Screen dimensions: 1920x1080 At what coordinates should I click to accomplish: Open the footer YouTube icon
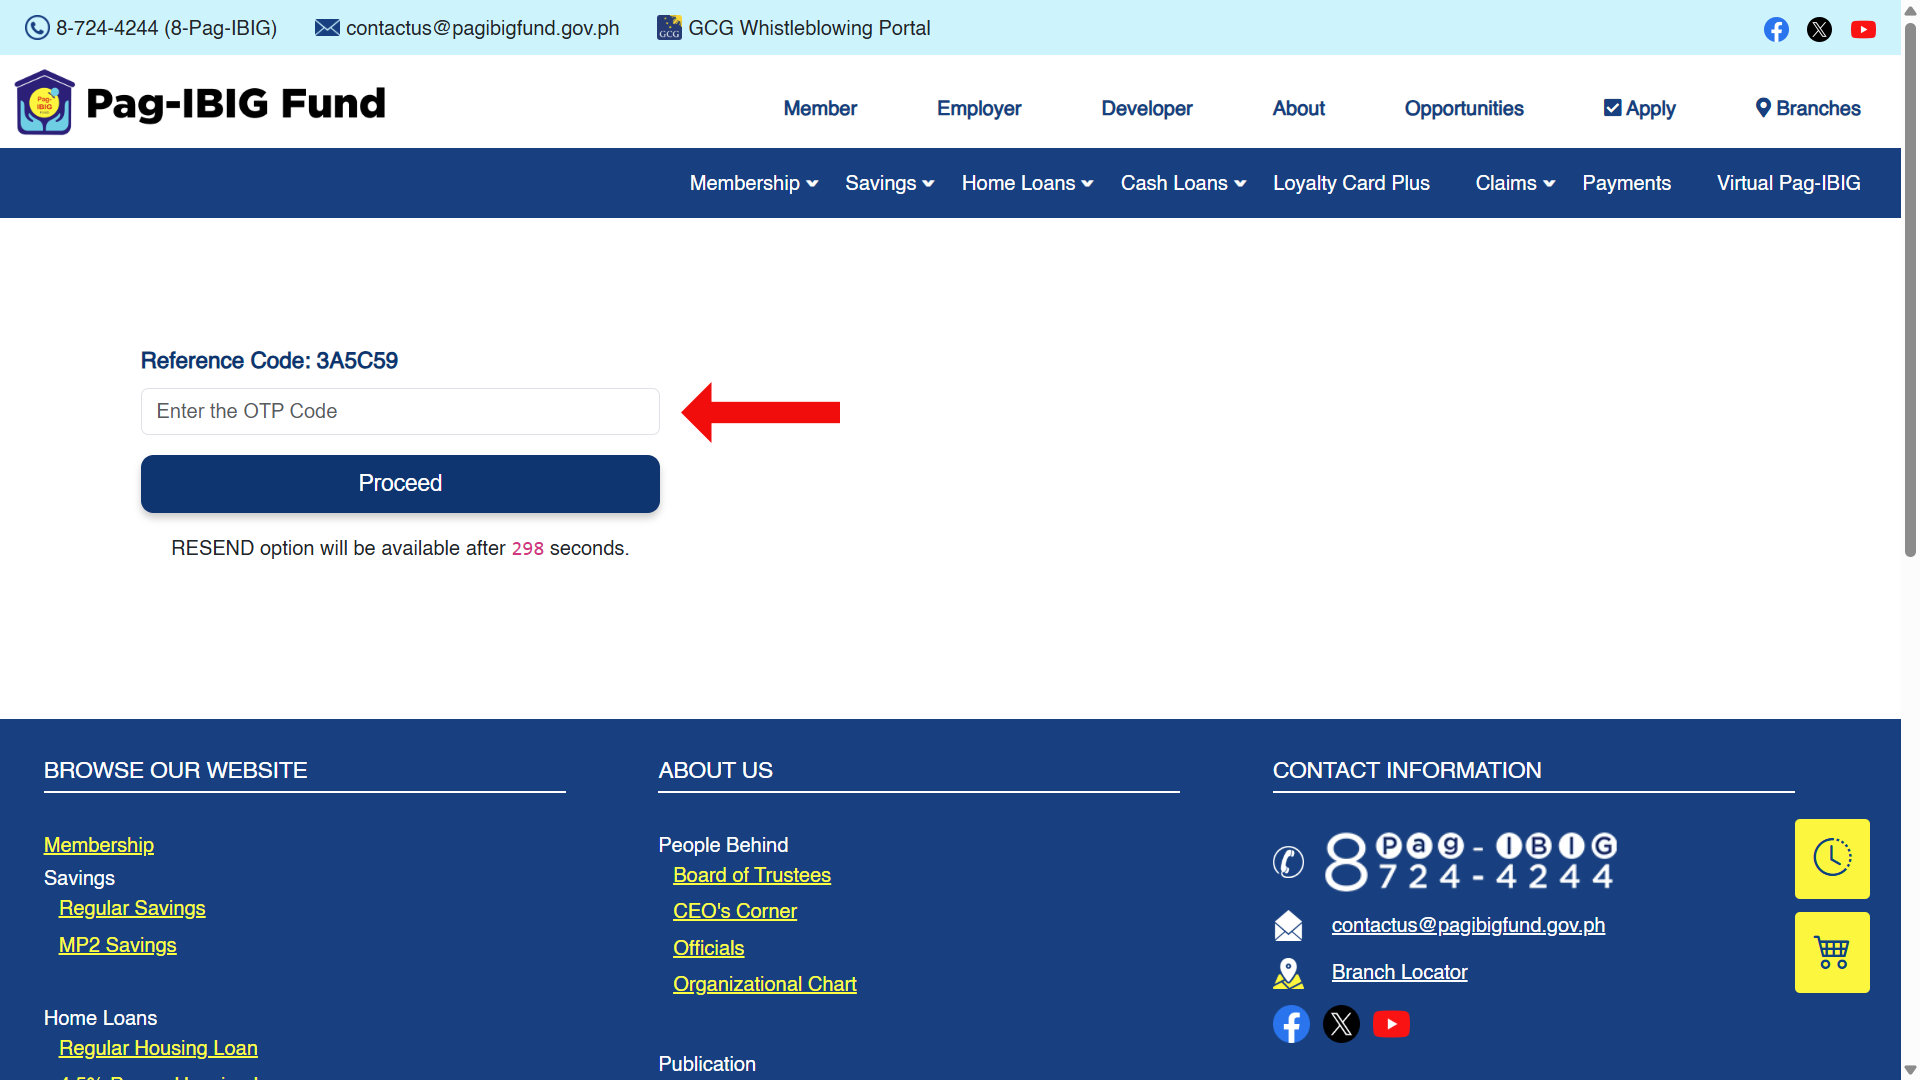[1391, 1024]
